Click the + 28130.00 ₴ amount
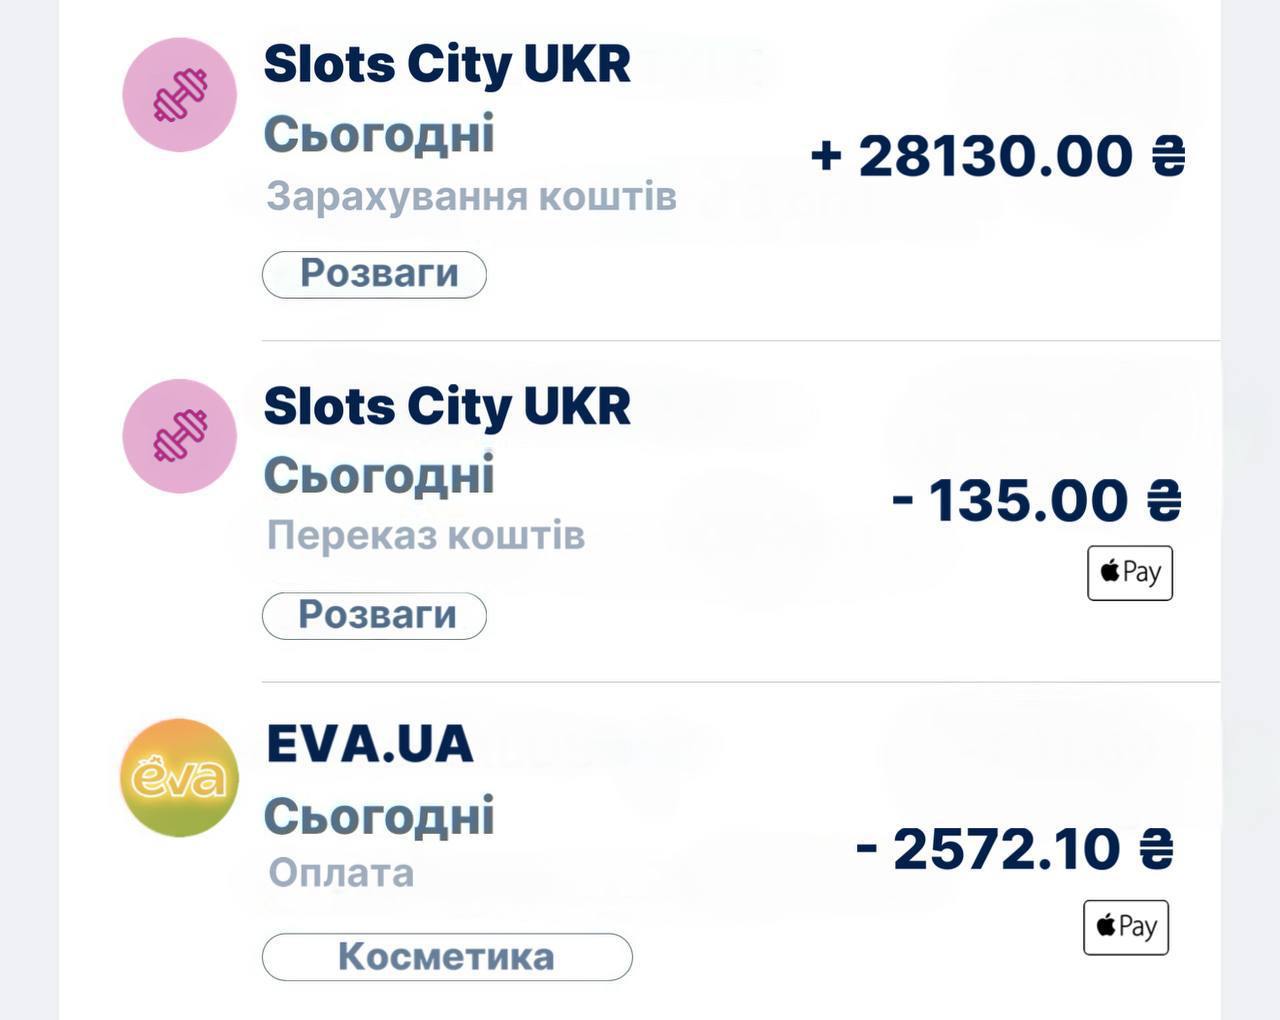The height and width of the screenshot is (1020, 1280). tap(997, 156)
